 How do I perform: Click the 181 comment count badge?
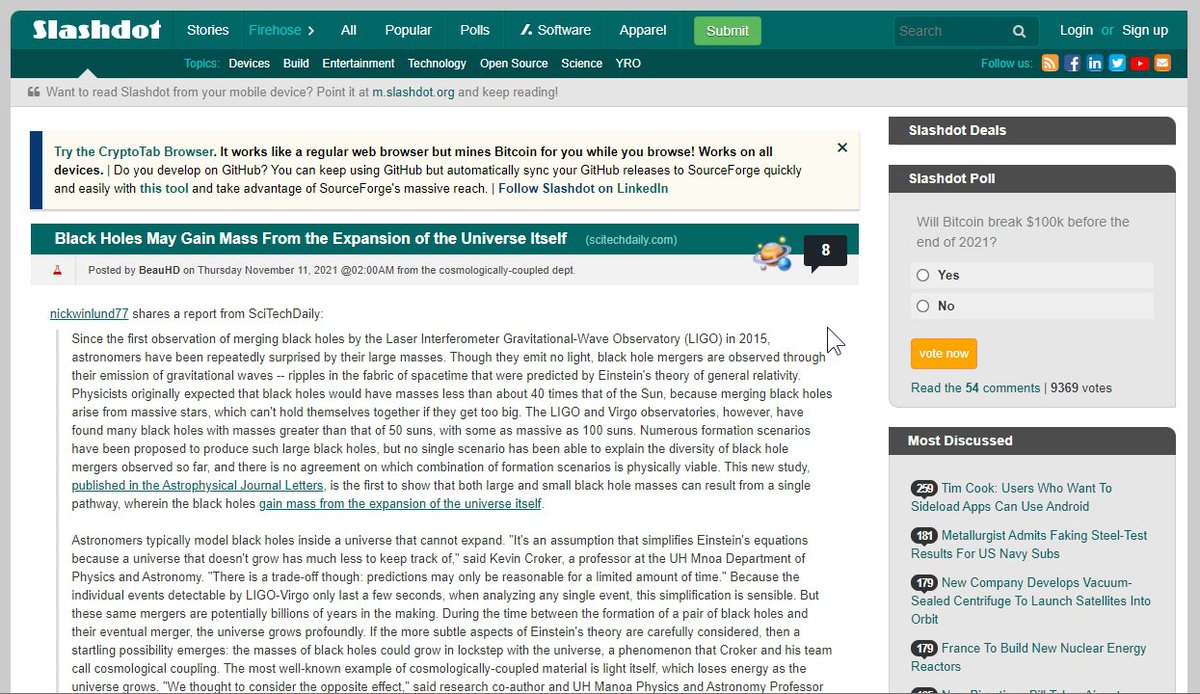tap(924, 536)
